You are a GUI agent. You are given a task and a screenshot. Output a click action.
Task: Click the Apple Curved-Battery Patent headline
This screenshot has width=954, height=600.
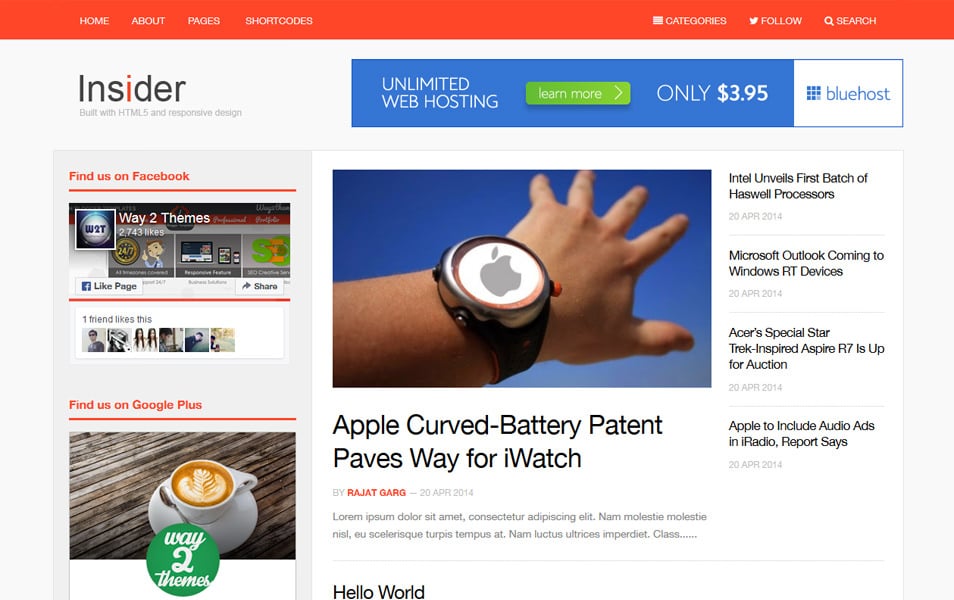(497, 442)
